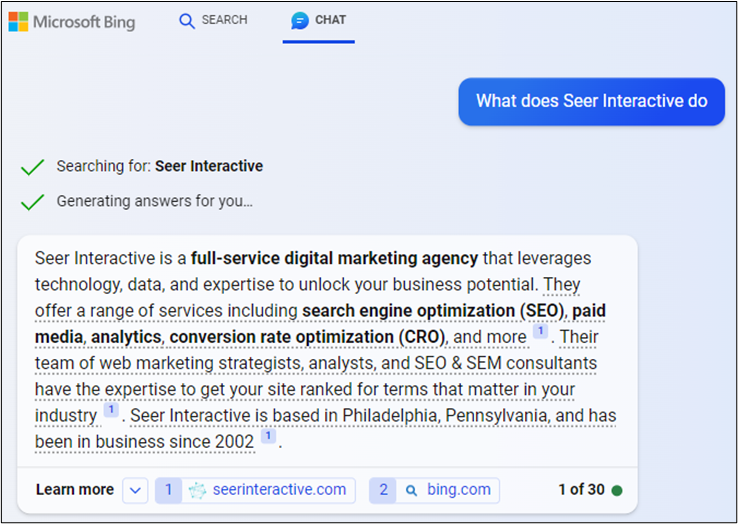Open citation 1 after "and more"
Image resolution: width=738 pixels, height=524 pixels.
point(540,332)
